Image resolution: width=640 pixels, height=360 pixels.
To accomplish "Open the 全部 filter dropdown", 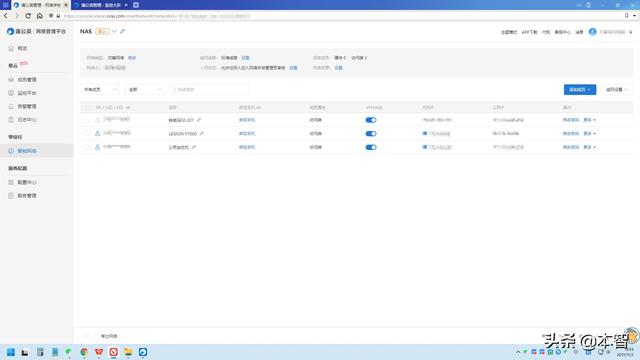I will (x=145, y=89).
